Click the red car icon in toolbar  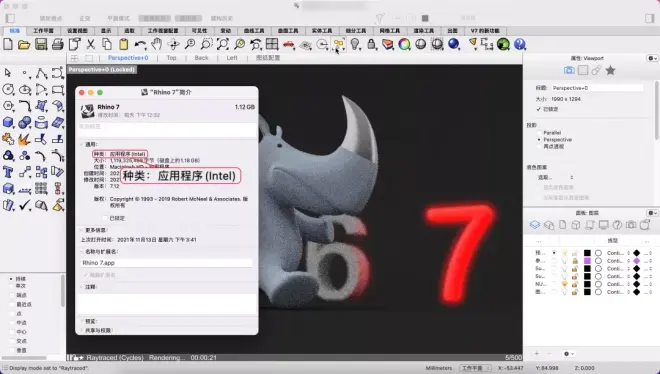click(289, 44)
